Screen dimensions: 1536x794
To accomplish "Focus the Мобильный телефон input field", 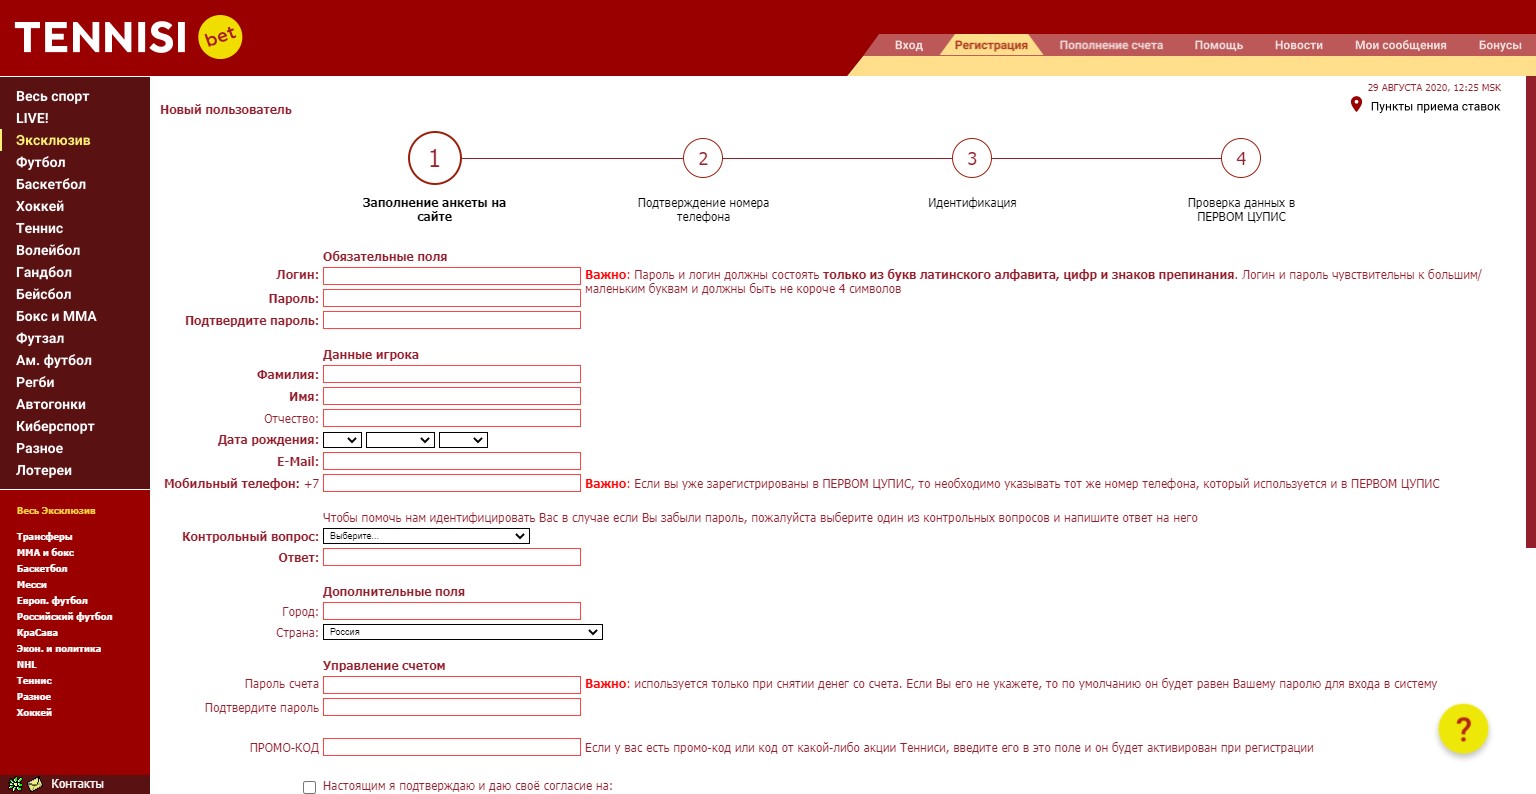I will point(452,483).
